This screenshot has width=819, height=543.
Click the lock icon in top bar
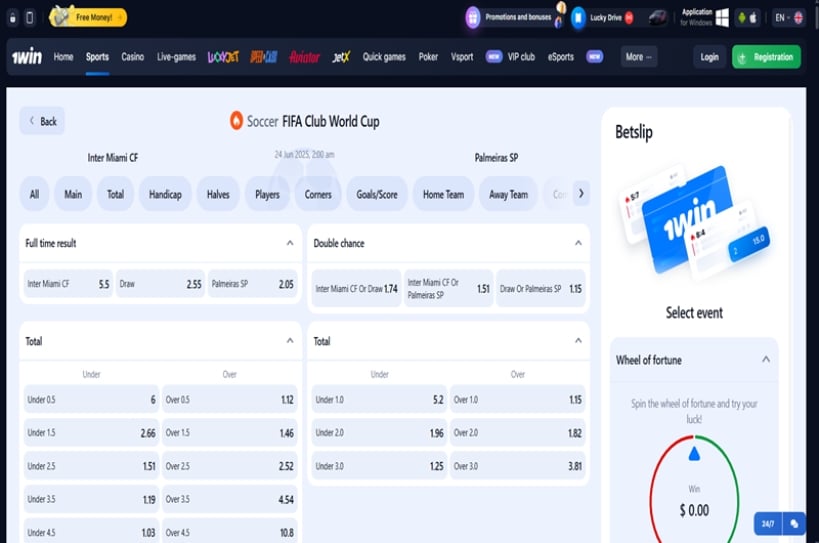tap(13, 18)
